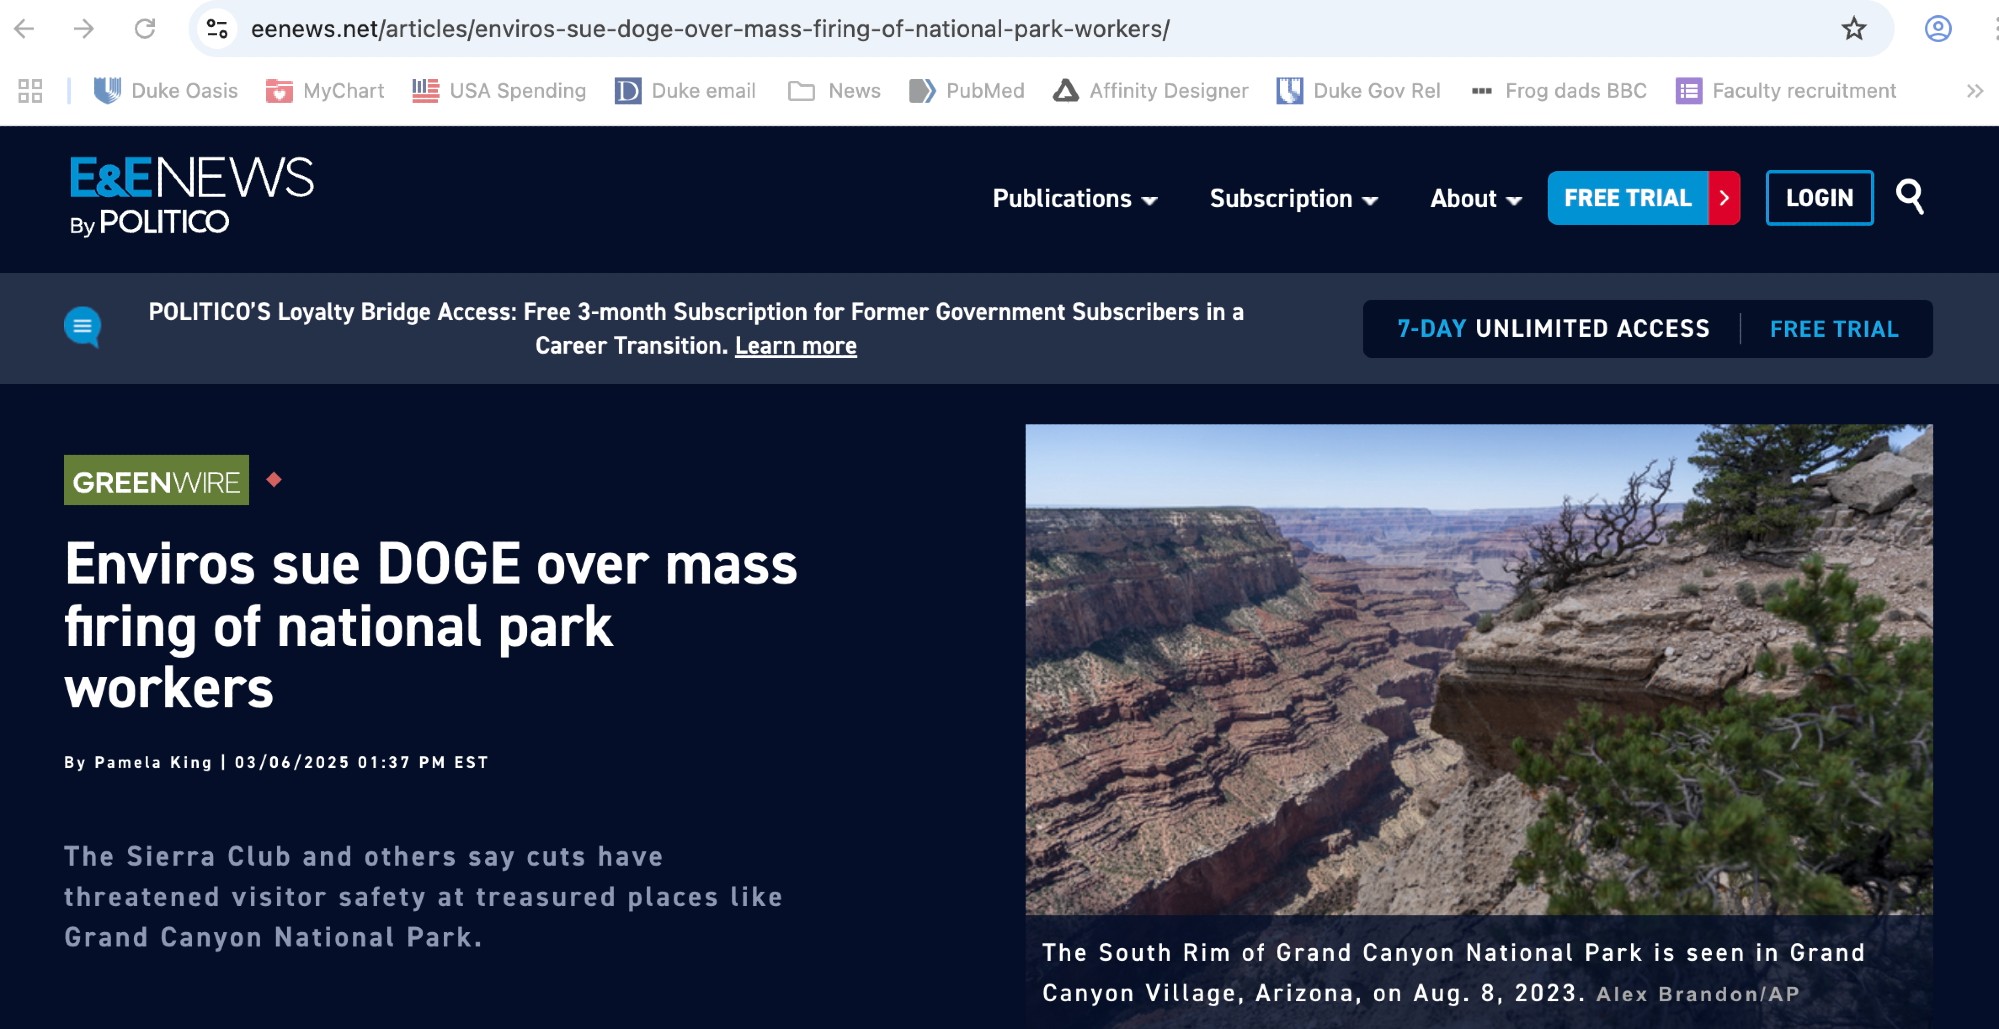Open the PubMed bookmark
Image resolution: width=1999 pixels, height=1029 pixels.
(966, 91)
